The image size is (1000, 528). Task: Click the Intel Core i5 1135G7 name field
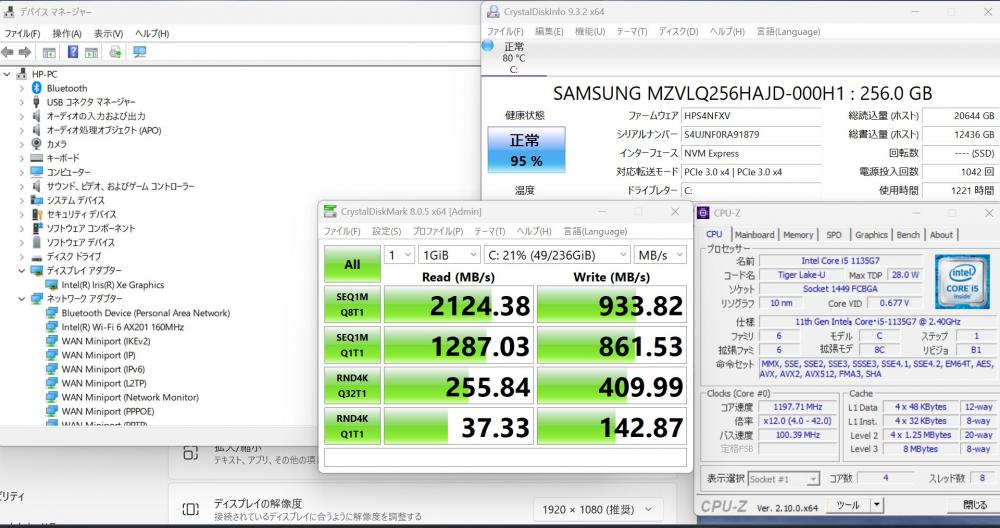(841, 261)
